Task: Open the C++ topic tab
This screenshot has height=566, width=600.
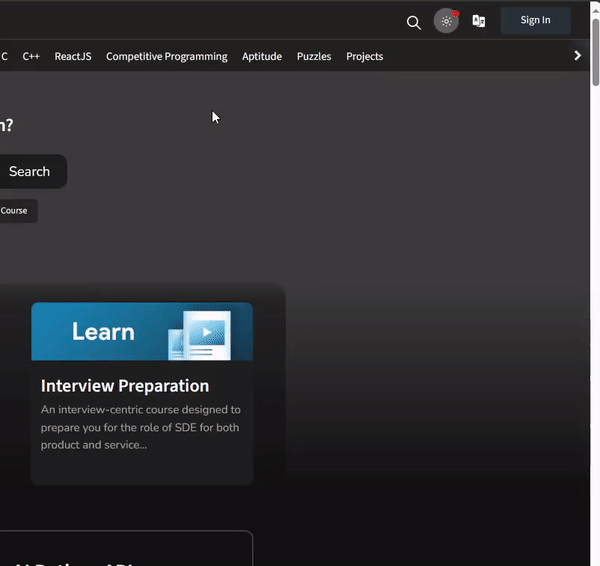Action: [31, 56]
